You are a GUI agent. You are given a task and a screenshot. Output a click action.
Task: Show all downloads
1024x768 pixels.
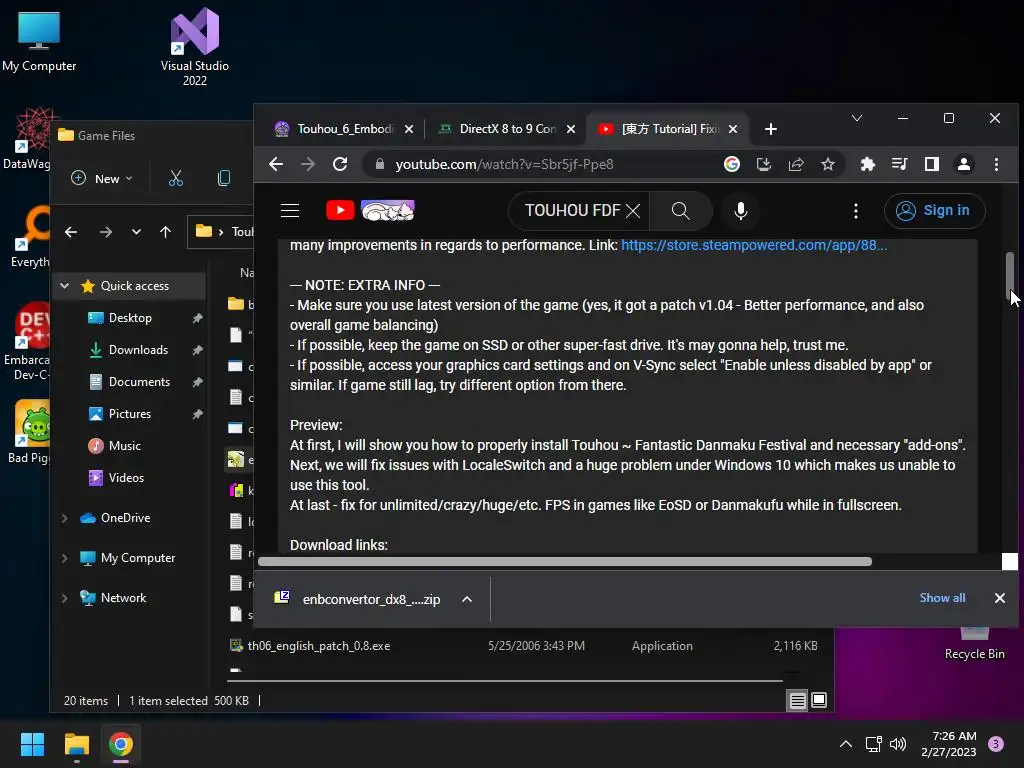(942, 598)
